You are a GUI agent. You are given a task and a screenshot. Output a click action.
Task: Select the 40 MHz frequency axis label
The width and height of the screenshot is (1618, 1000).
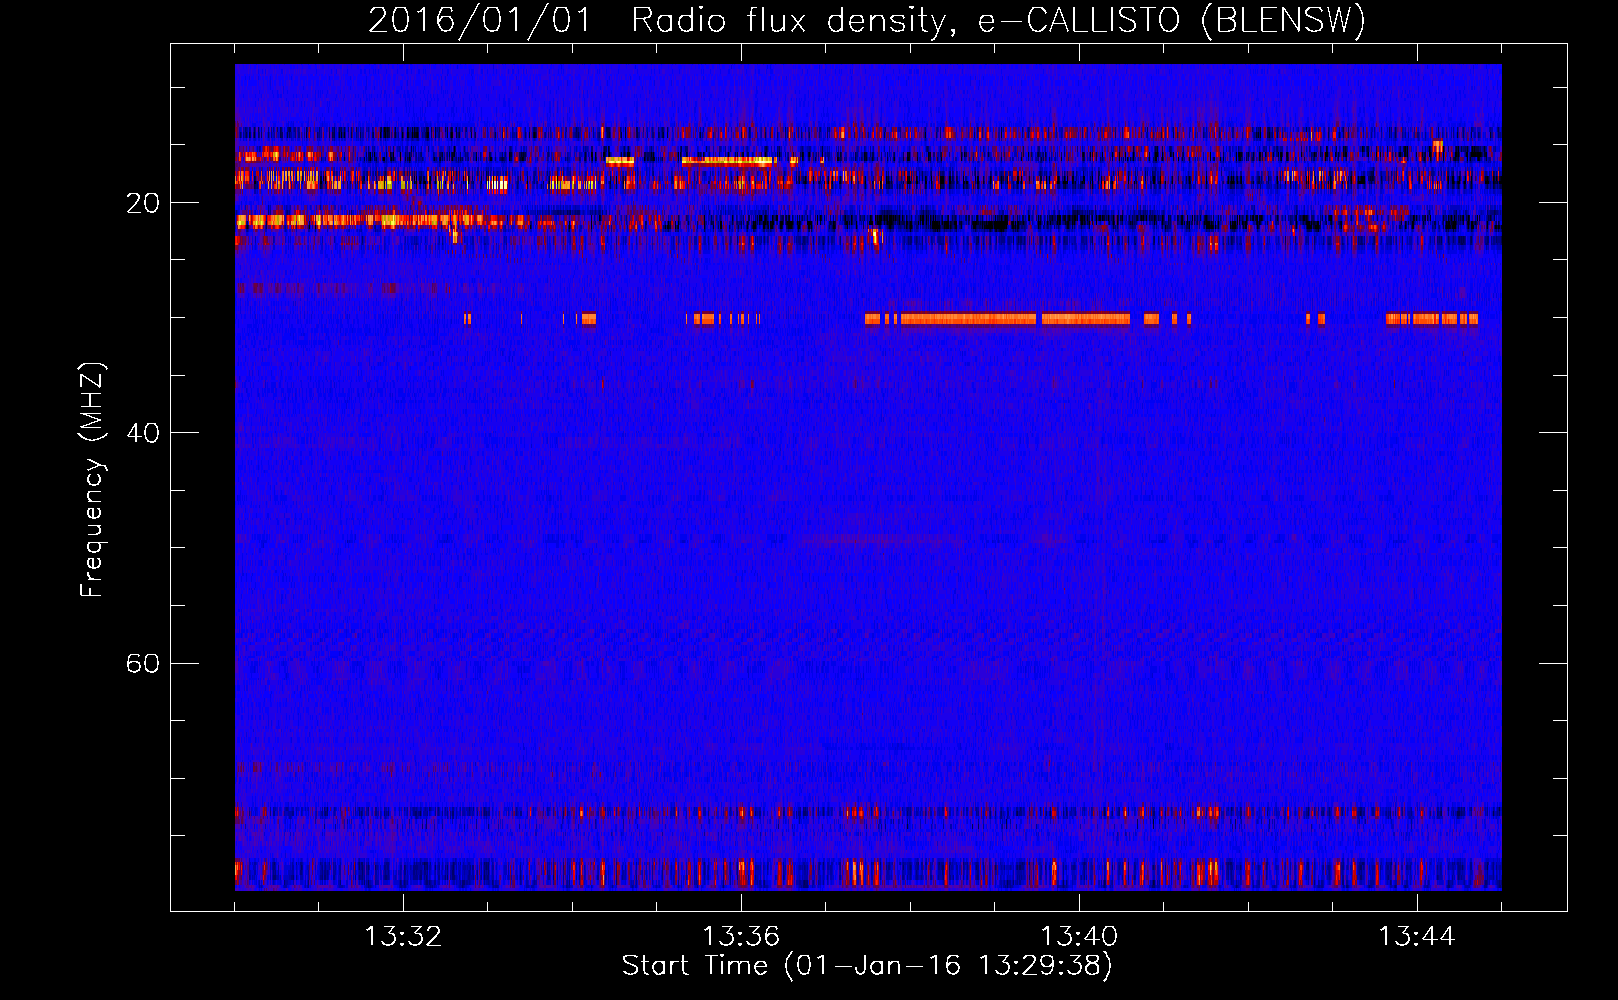(x=142, y=433)
